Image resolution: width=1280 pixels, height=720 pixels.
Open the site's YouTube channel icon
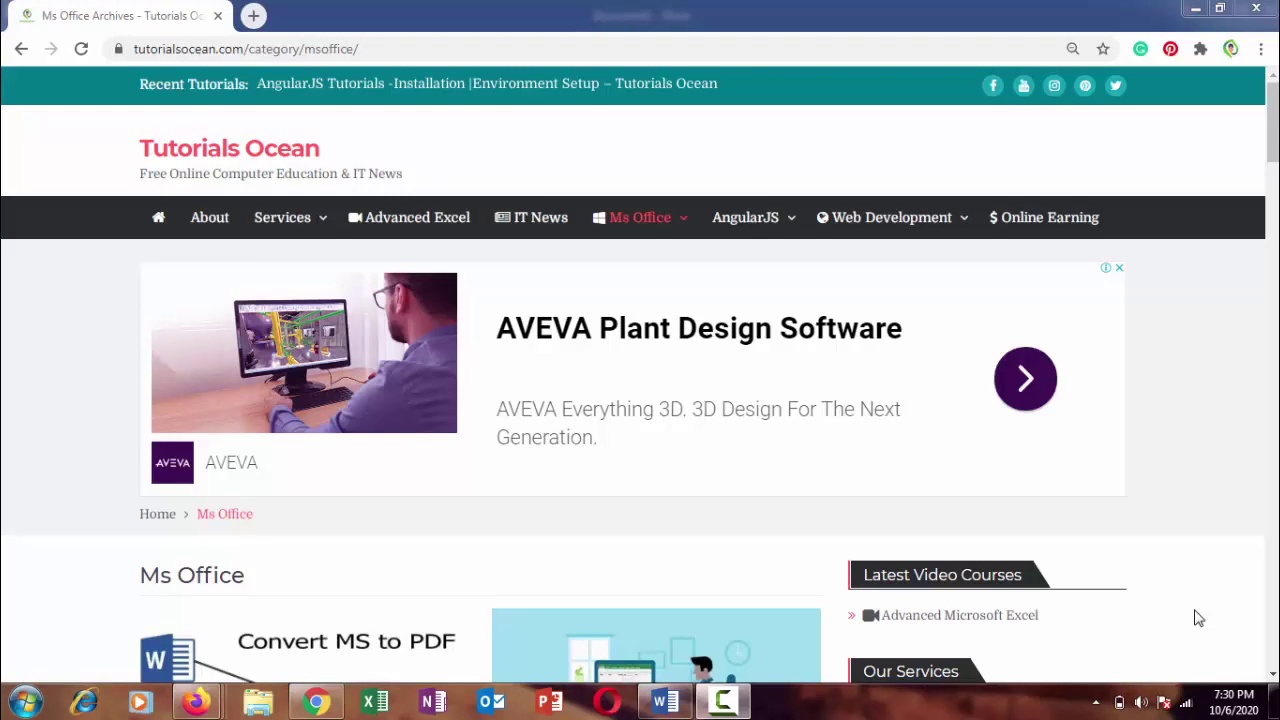[x=1024, y=86]
